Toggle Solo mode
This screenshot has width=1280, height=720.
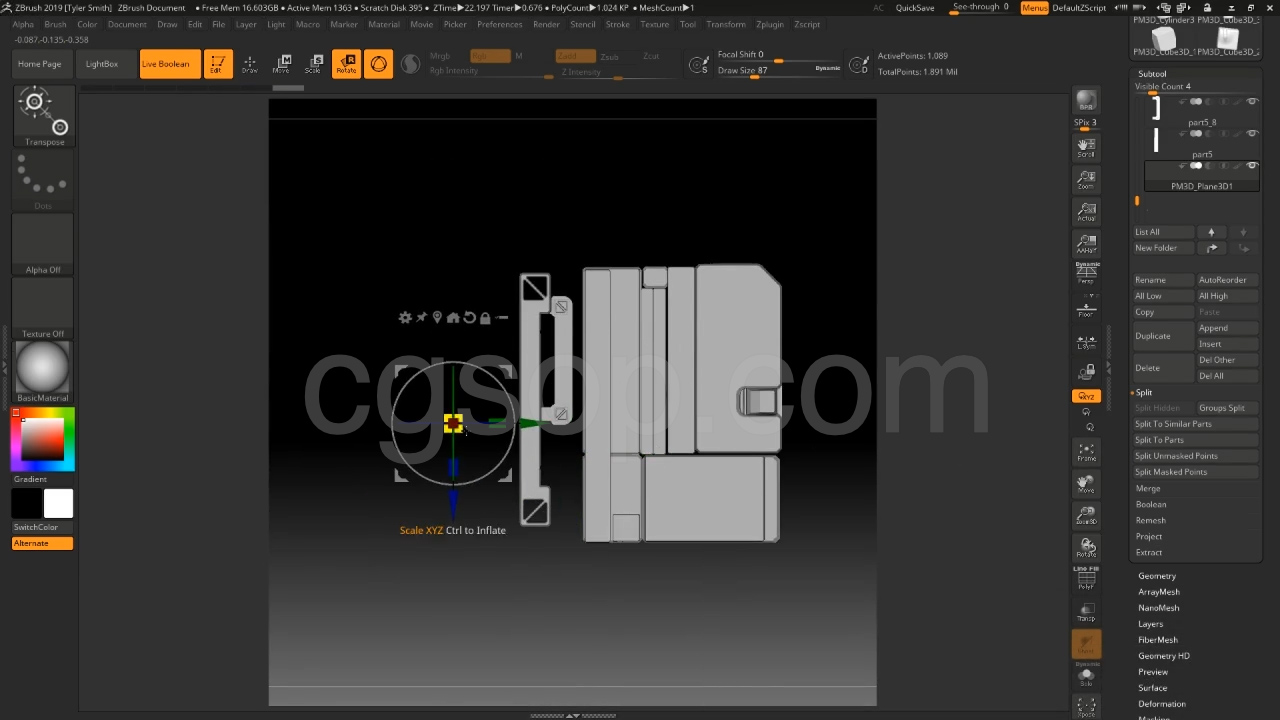[x=1086, y=676]
